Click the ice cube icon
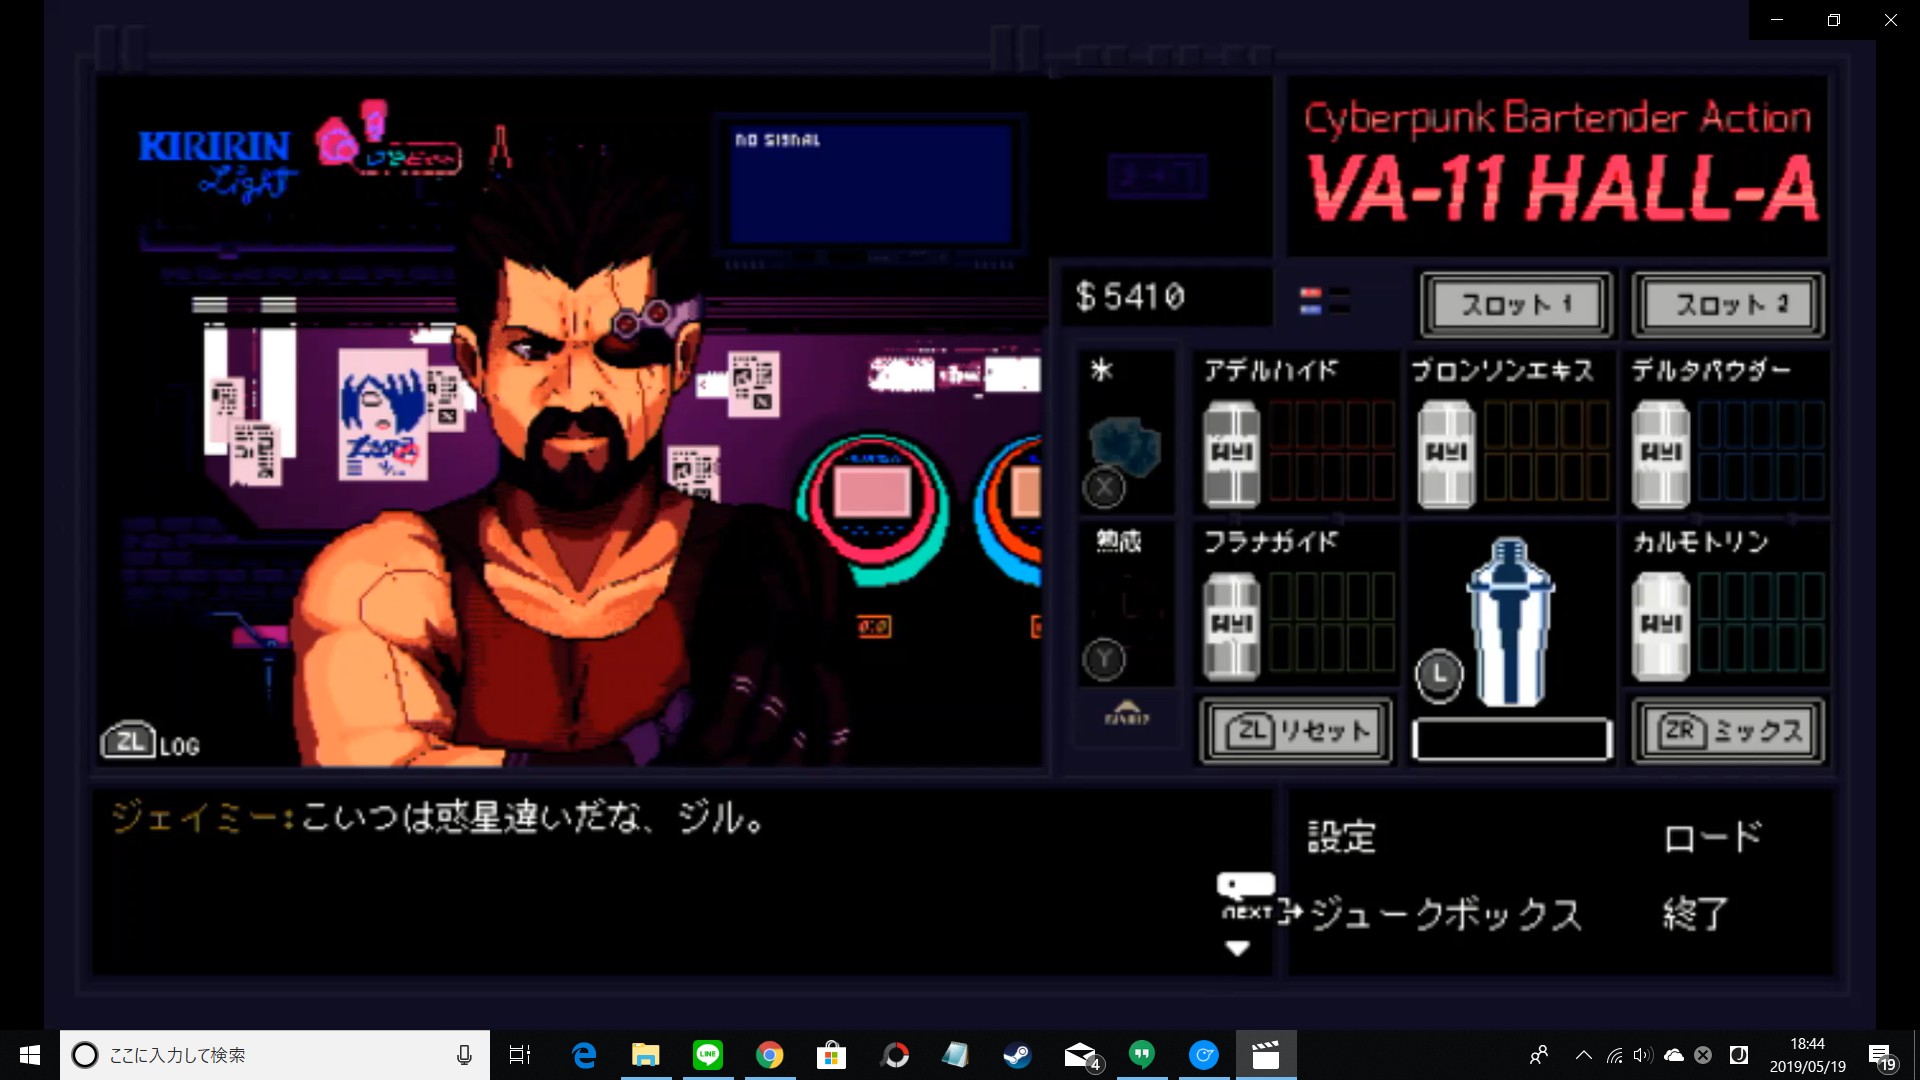The width and height of the screenshot is (1920, 1080). [x=1126, y=447]
